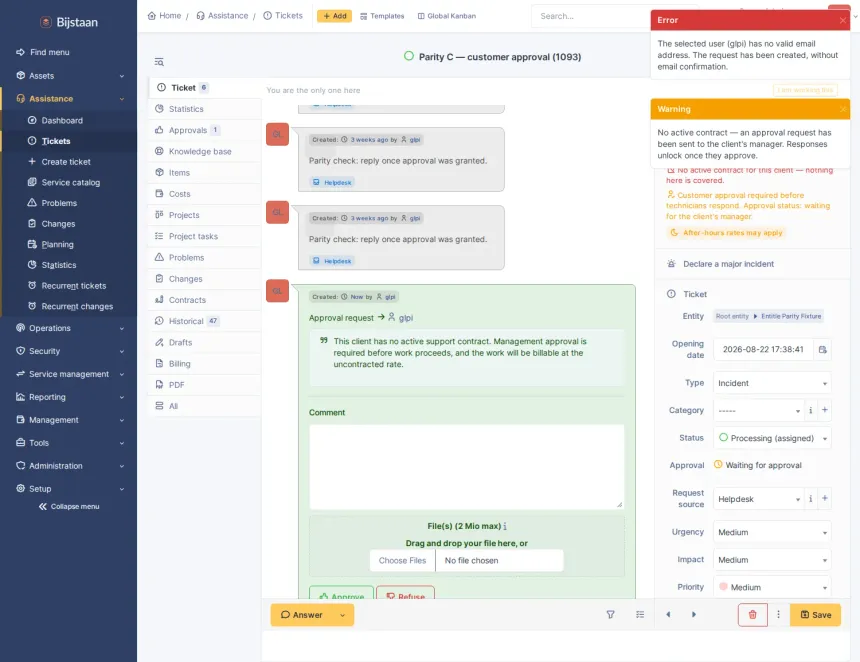Show Category info icon
The height and width of the screenshot is (662, 860).
811,410
